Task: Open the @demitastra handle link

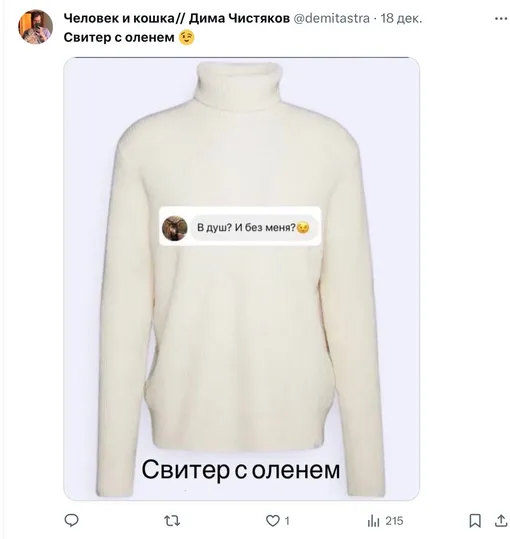Action: click(x=331, y=18)
